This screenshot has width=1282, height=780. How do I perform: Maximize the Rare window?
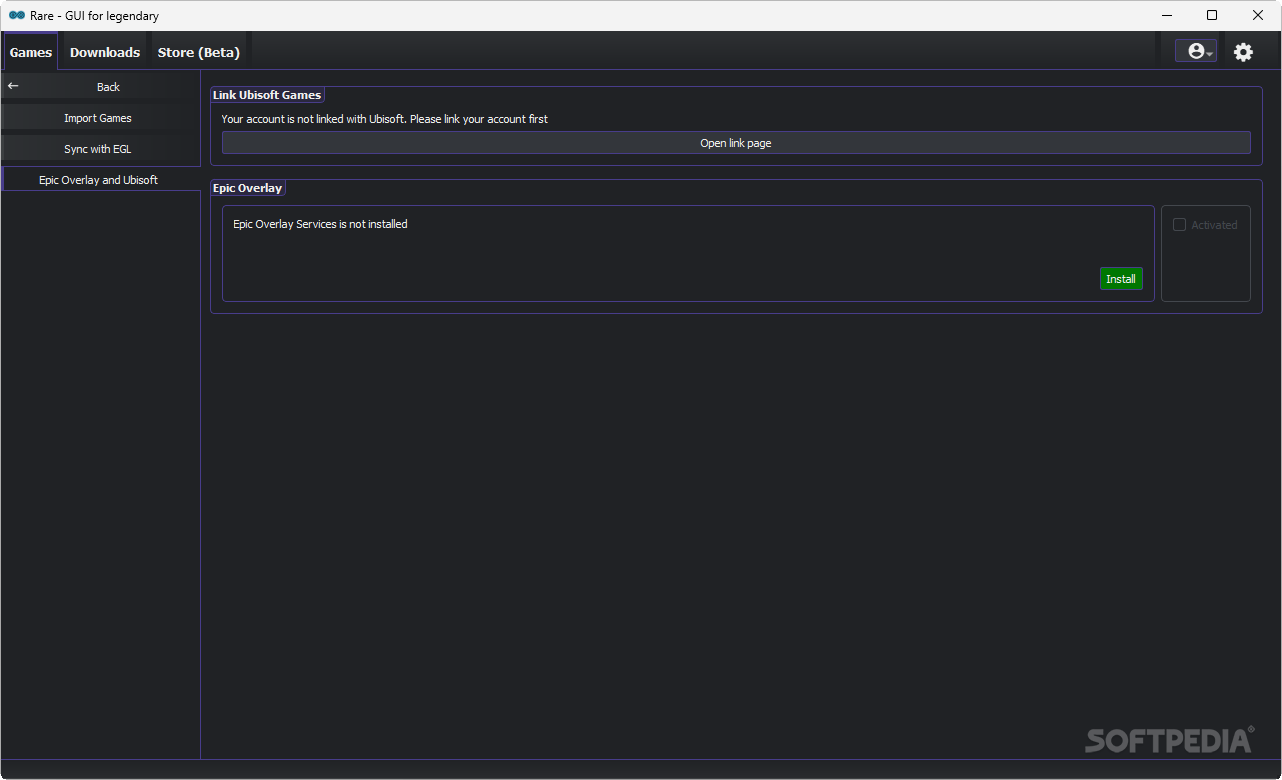[x=1212, y=15]
